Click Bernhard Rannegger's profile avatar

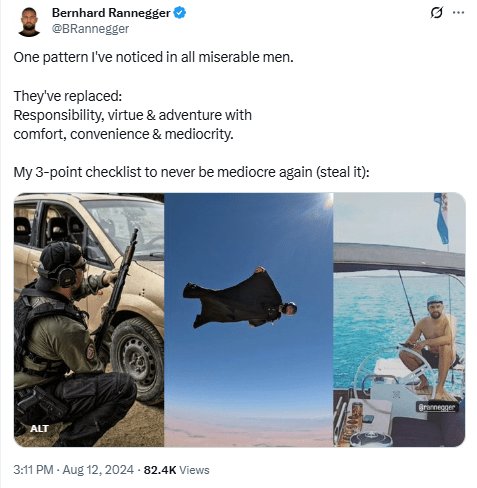pyautogui.click(x=29, y=22)
